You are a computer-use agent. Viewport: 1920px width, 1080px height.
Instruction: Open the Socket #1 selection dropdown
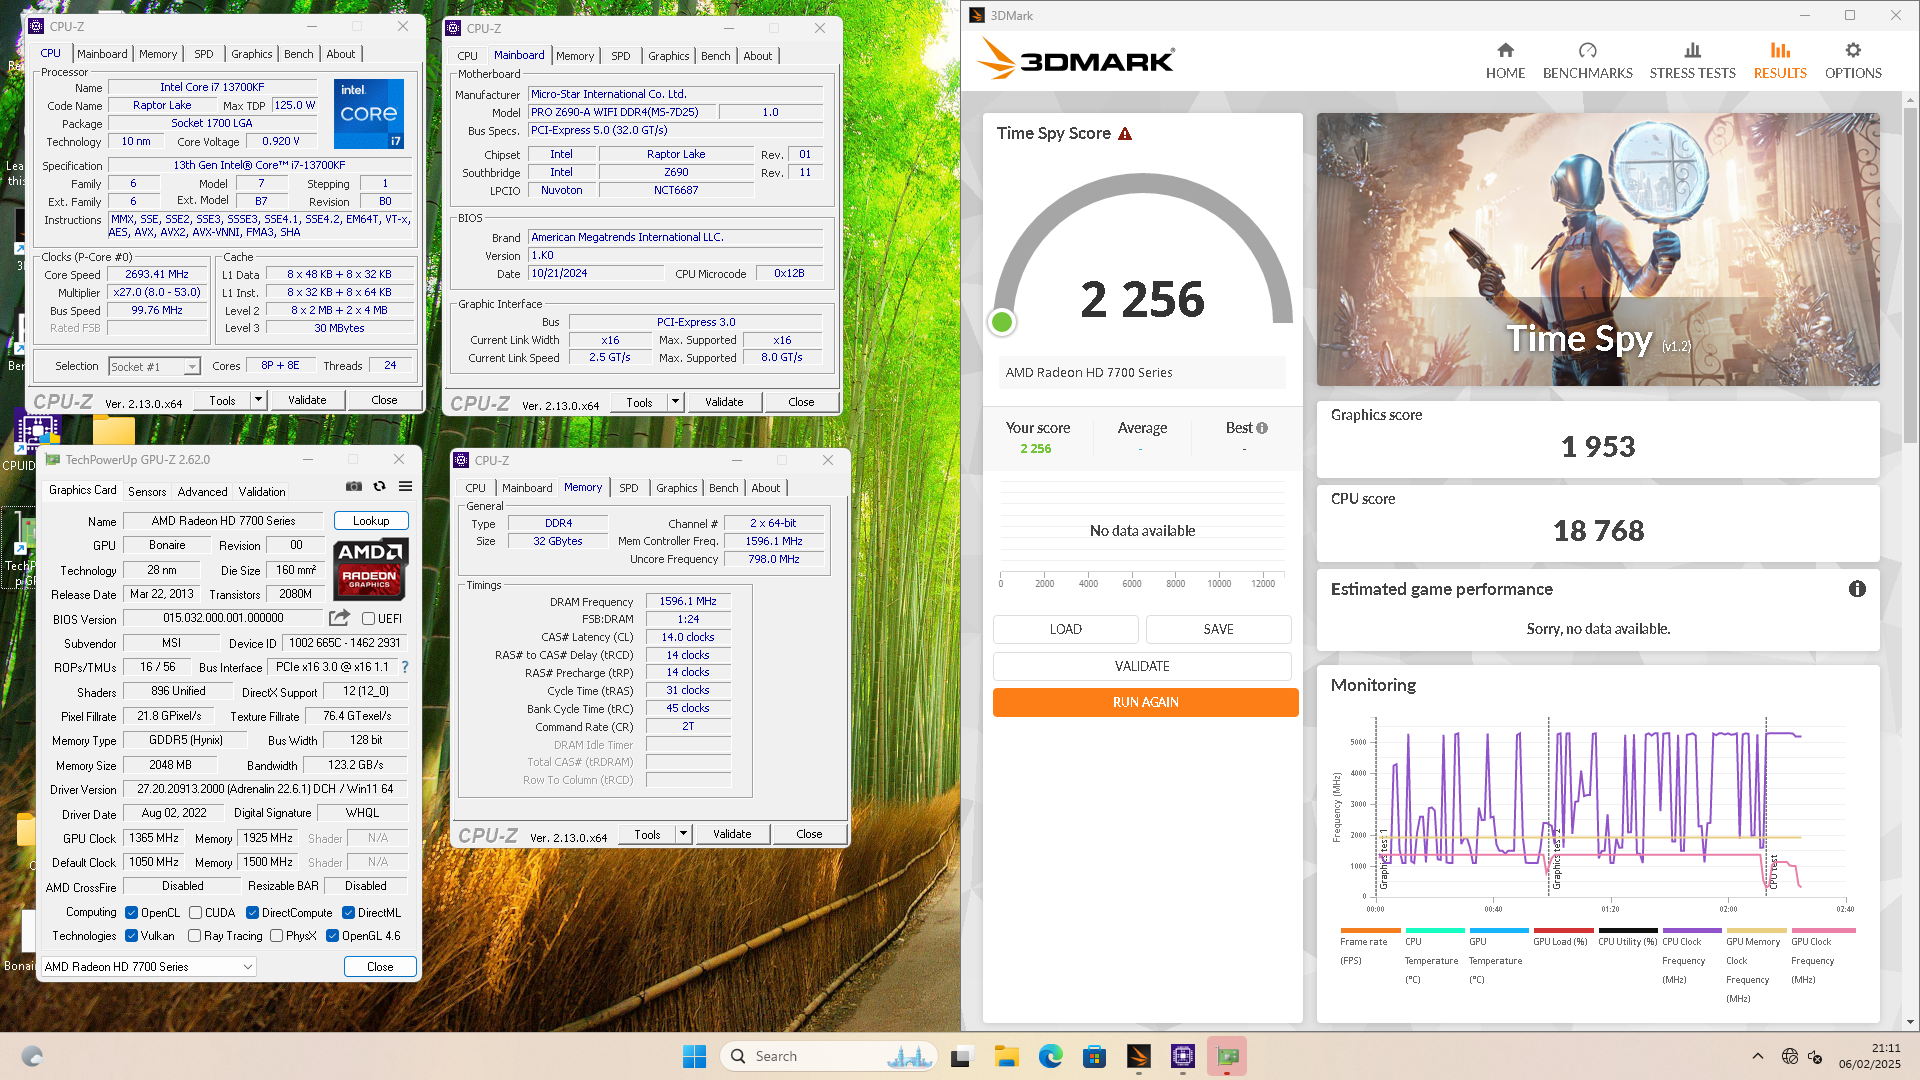[154, 367]
